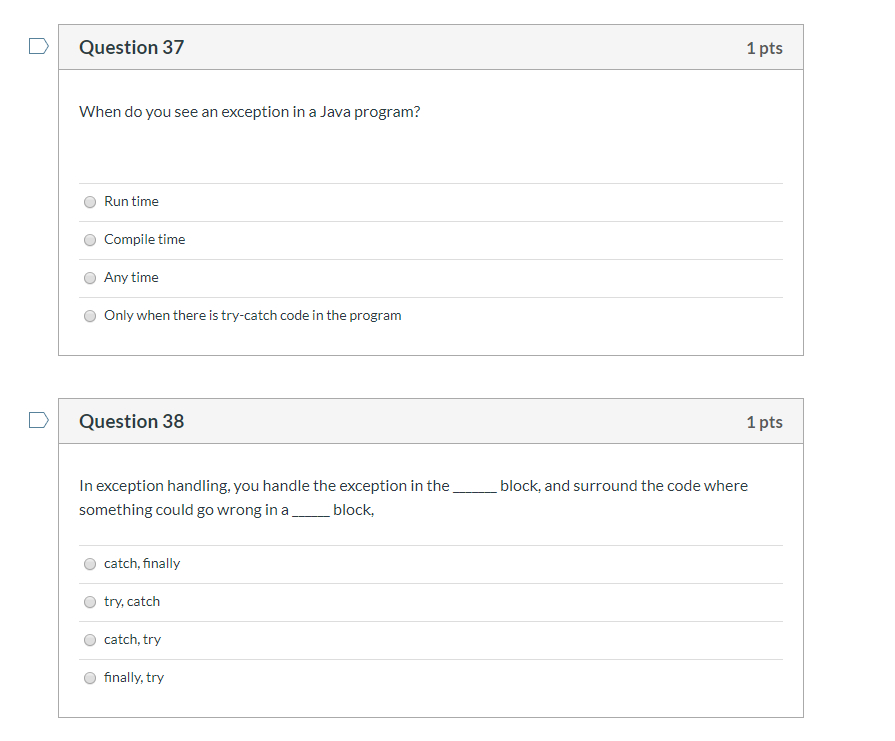Screen dimensions: 895x741
Task: Click the Question 38 header title
Action: (x=132, y=421)
